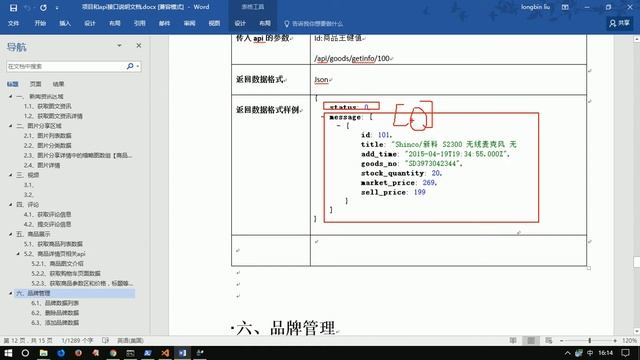The width and height of the screenshot is (640, 360).
Task: Open the 引用 (References) ribbon tab
Action: [x=140, y=23]
